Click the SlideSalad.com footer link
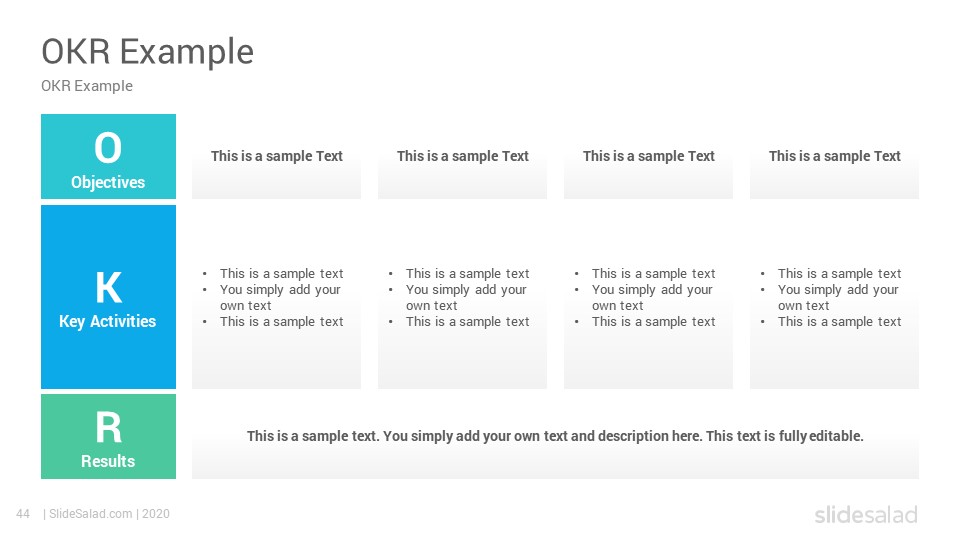 [91, 514]
